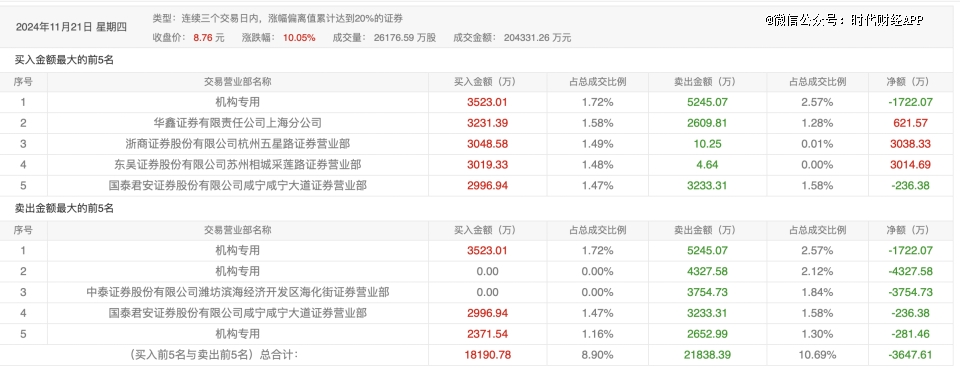Click 买入金额（万）header in buy table
Viewport: 960px width, 369px height.
coord(485,82)
